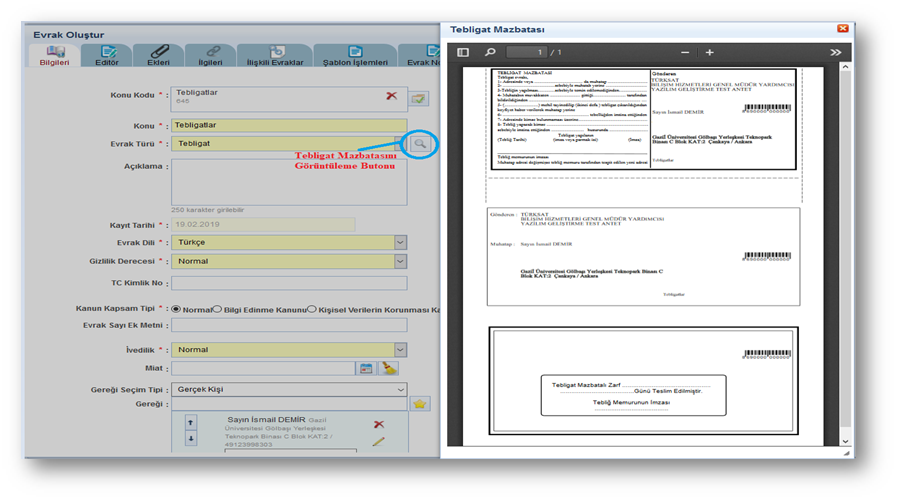Click the PDF viewer search icon
Image resolution: width=898 pixels, height=501 pixels.
click(490, 52)
